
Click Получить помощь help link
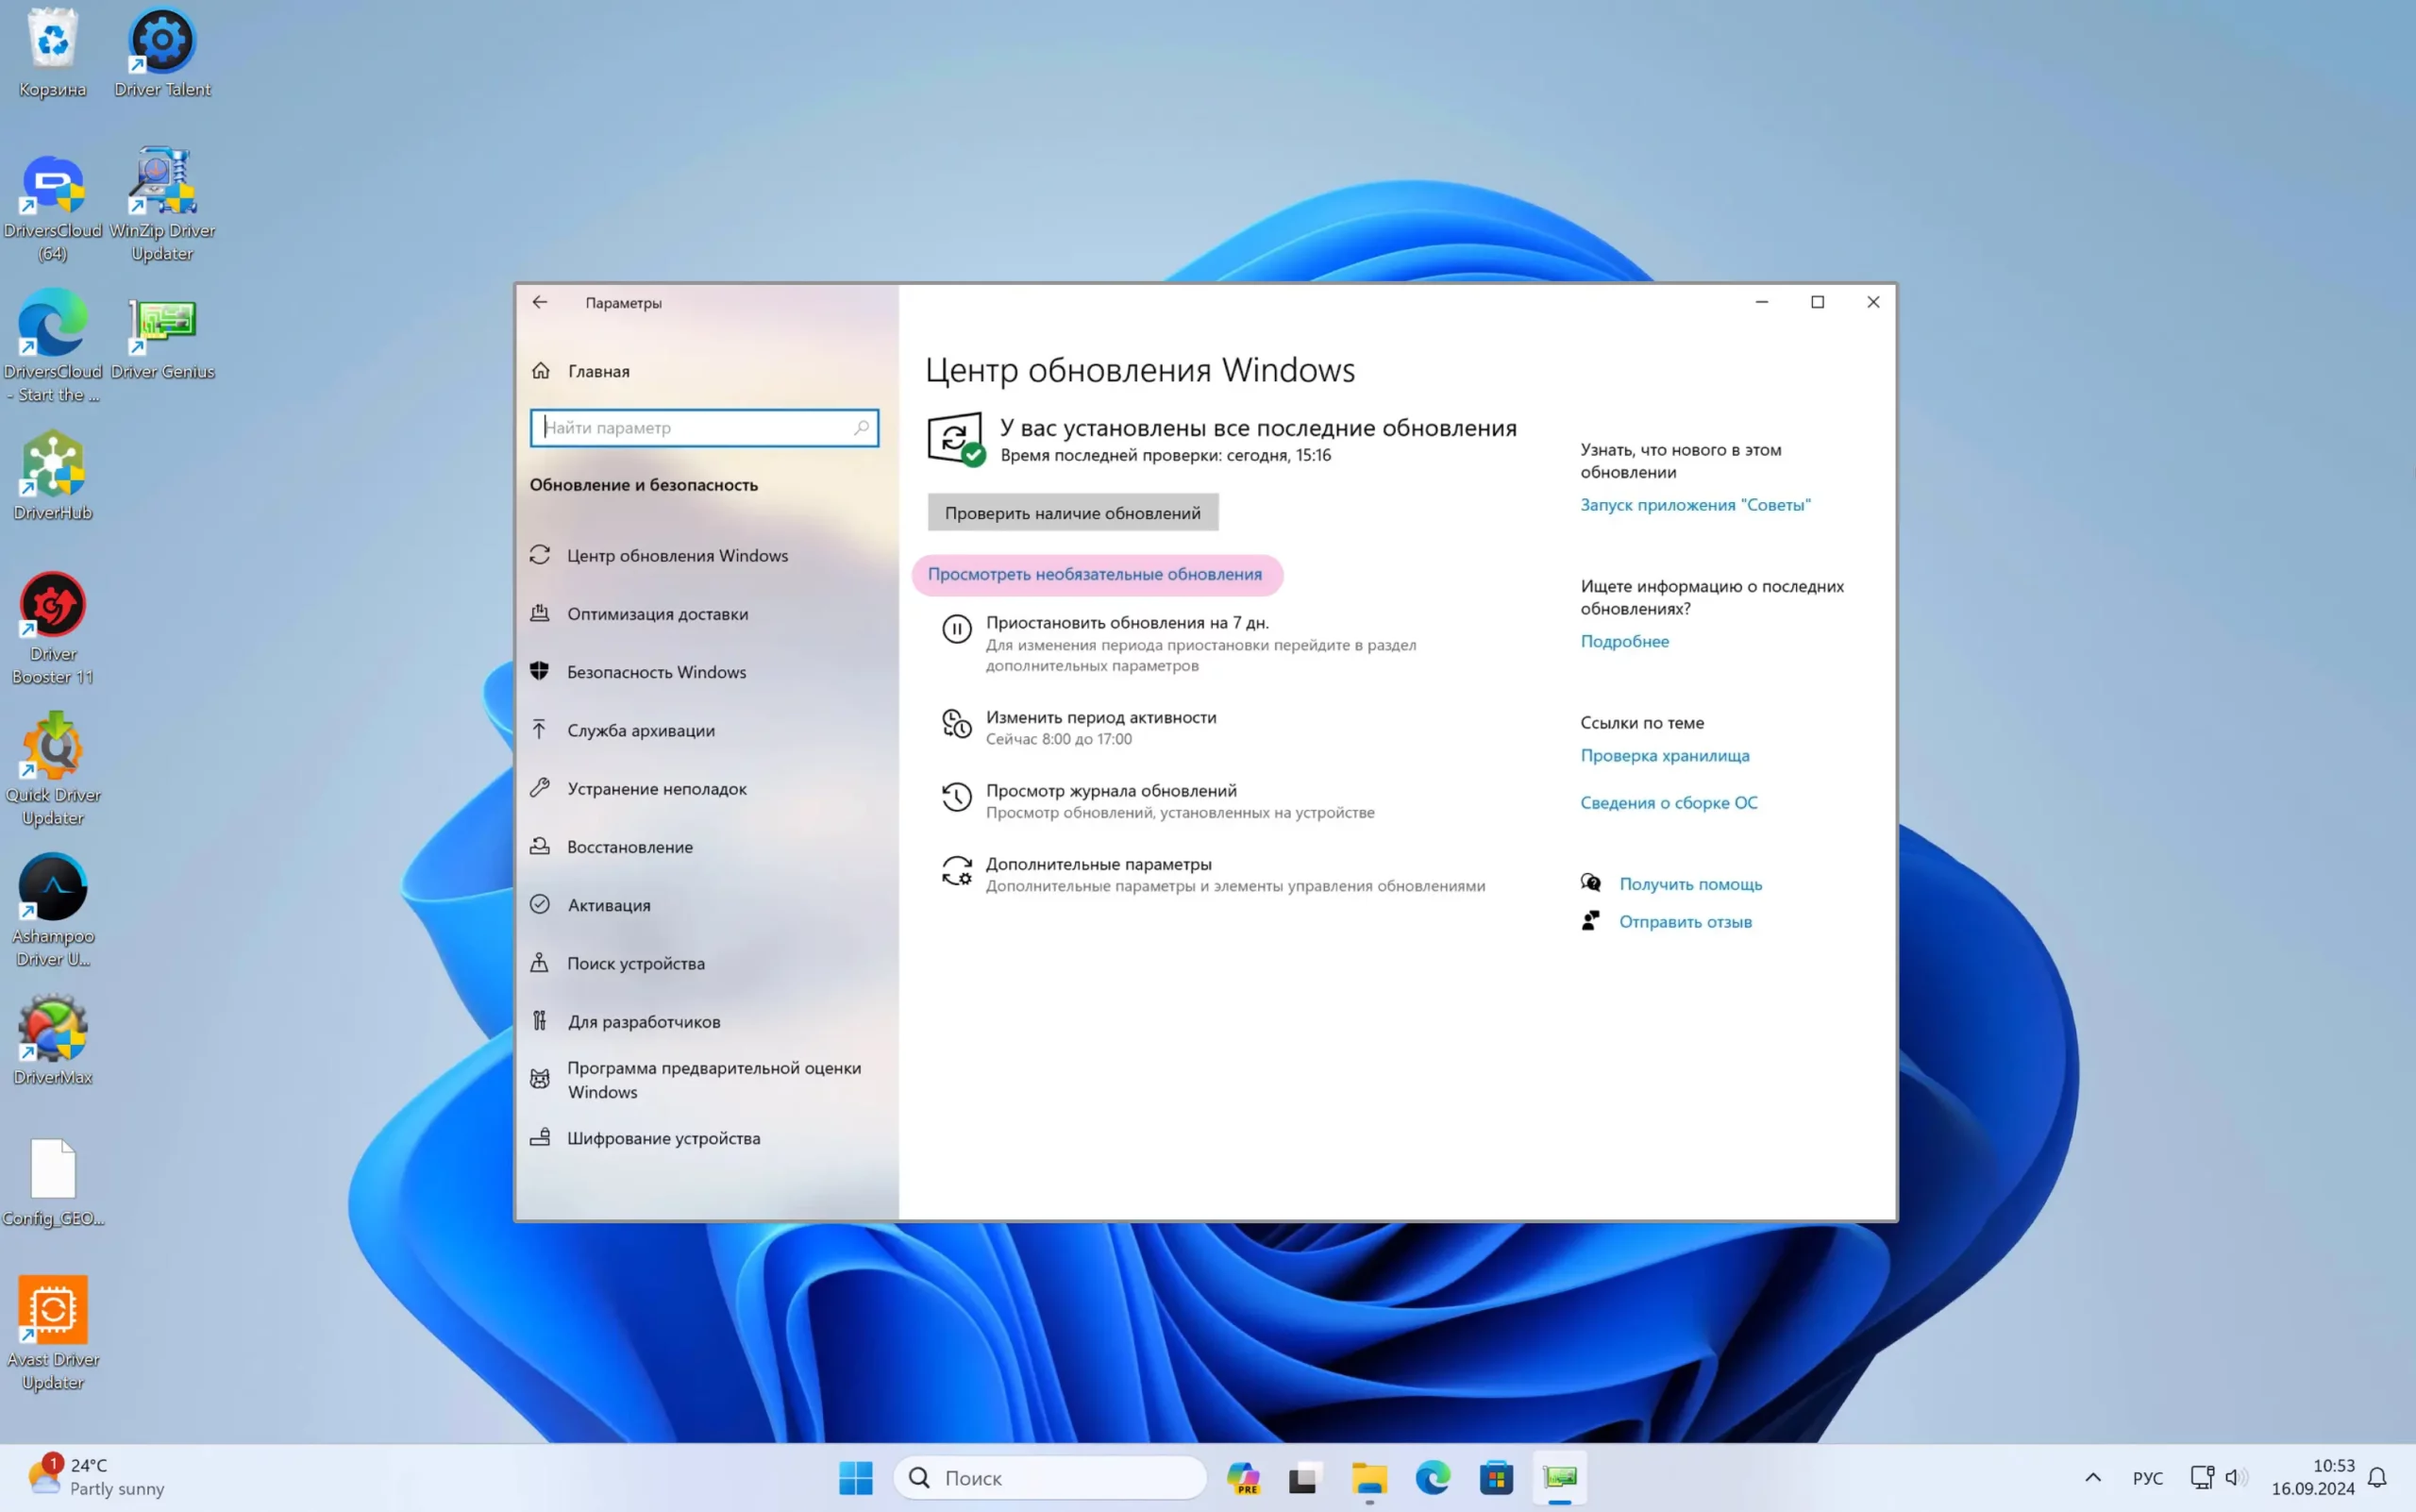pos(1690,884)
